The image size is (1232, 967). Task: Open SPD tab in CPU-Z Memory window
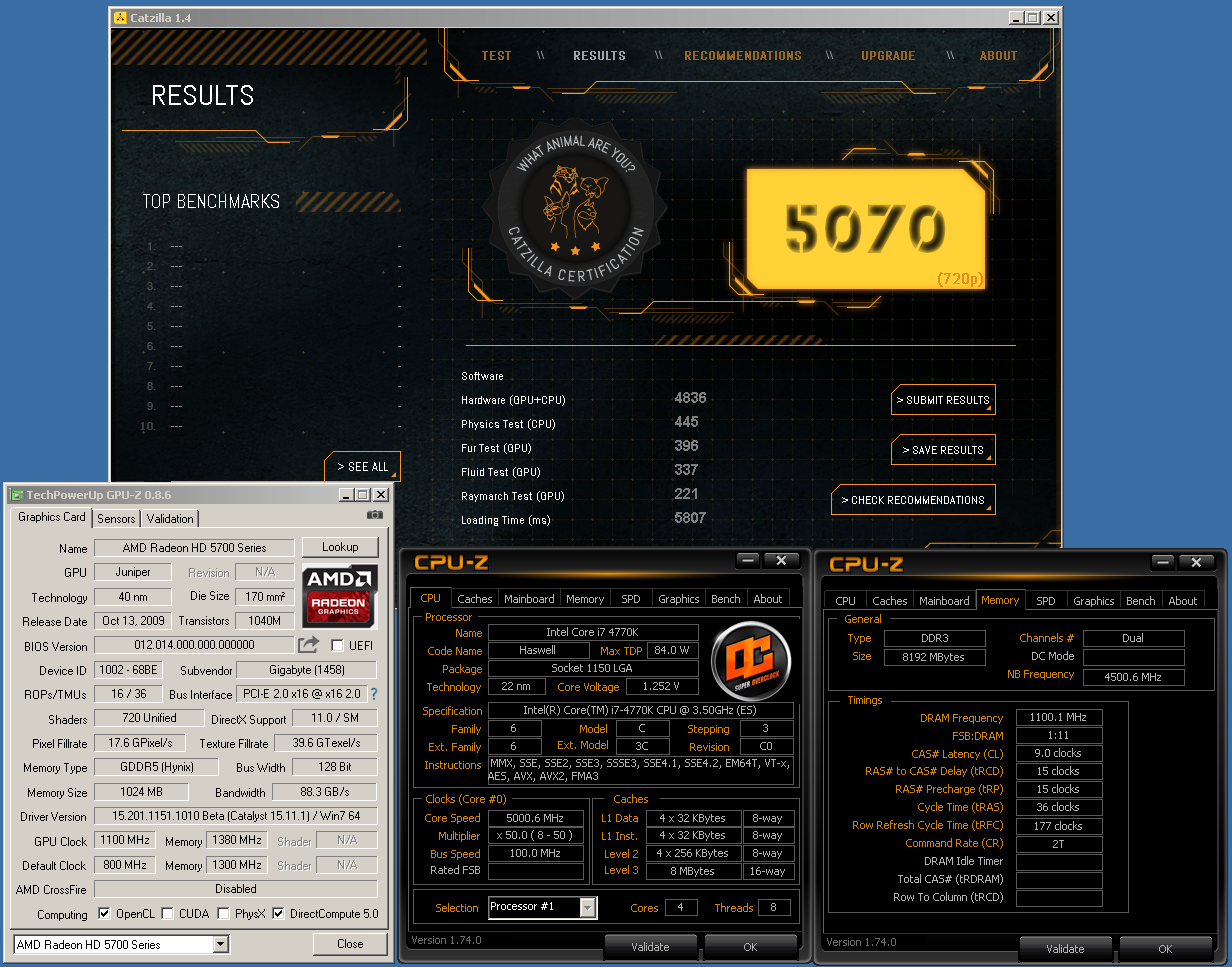pos(1046,601)
